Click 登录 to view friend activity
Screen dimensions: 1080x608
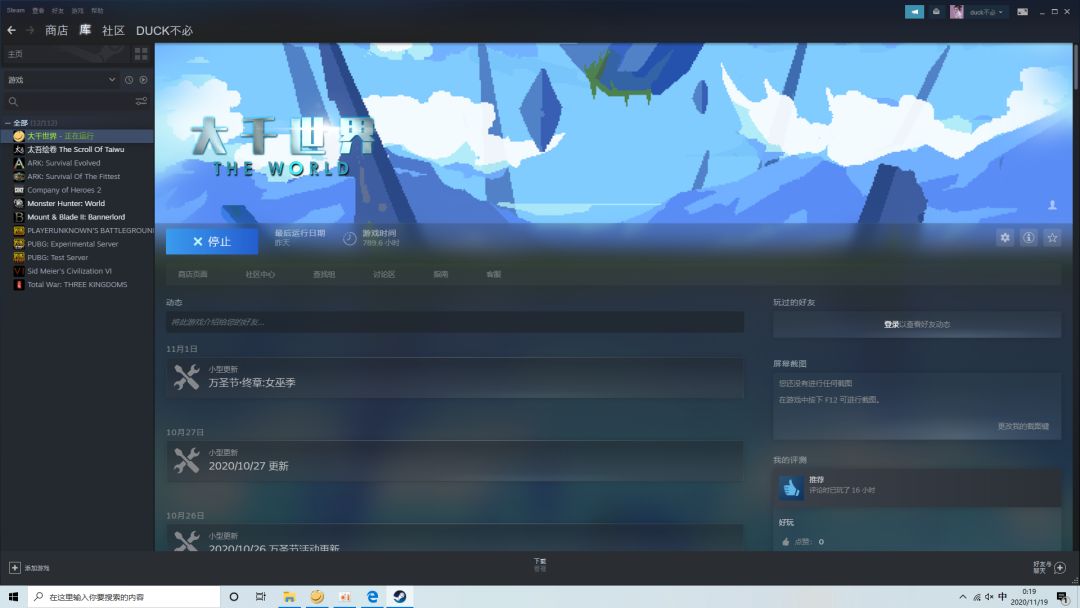[x=891, y=324]
